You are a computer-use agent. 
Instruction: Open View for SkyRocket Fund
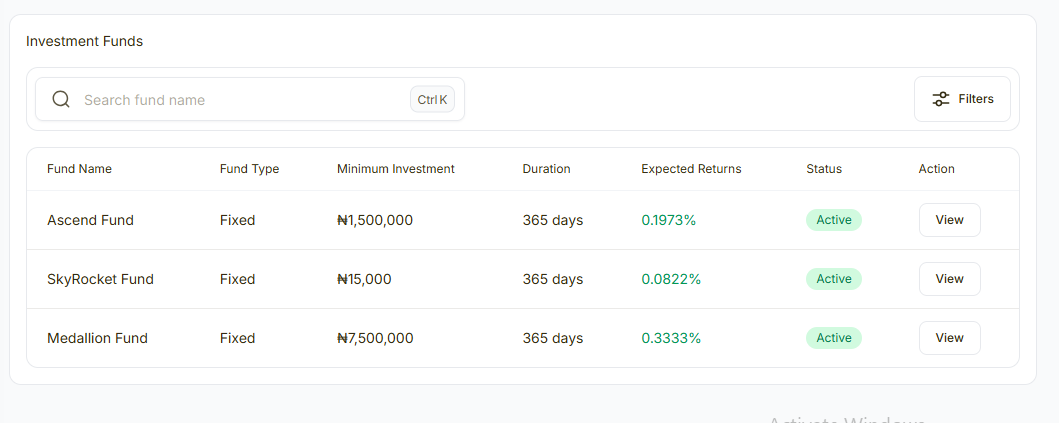949,279
